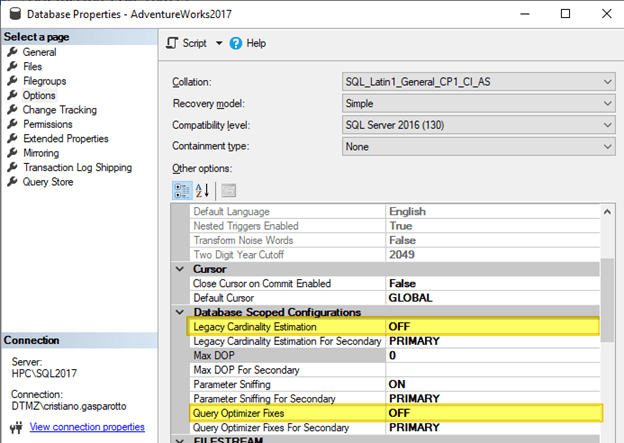Collapse the Database Scoped Configurations category
This screenshot has height=443, width=624.
pos(180,312)
